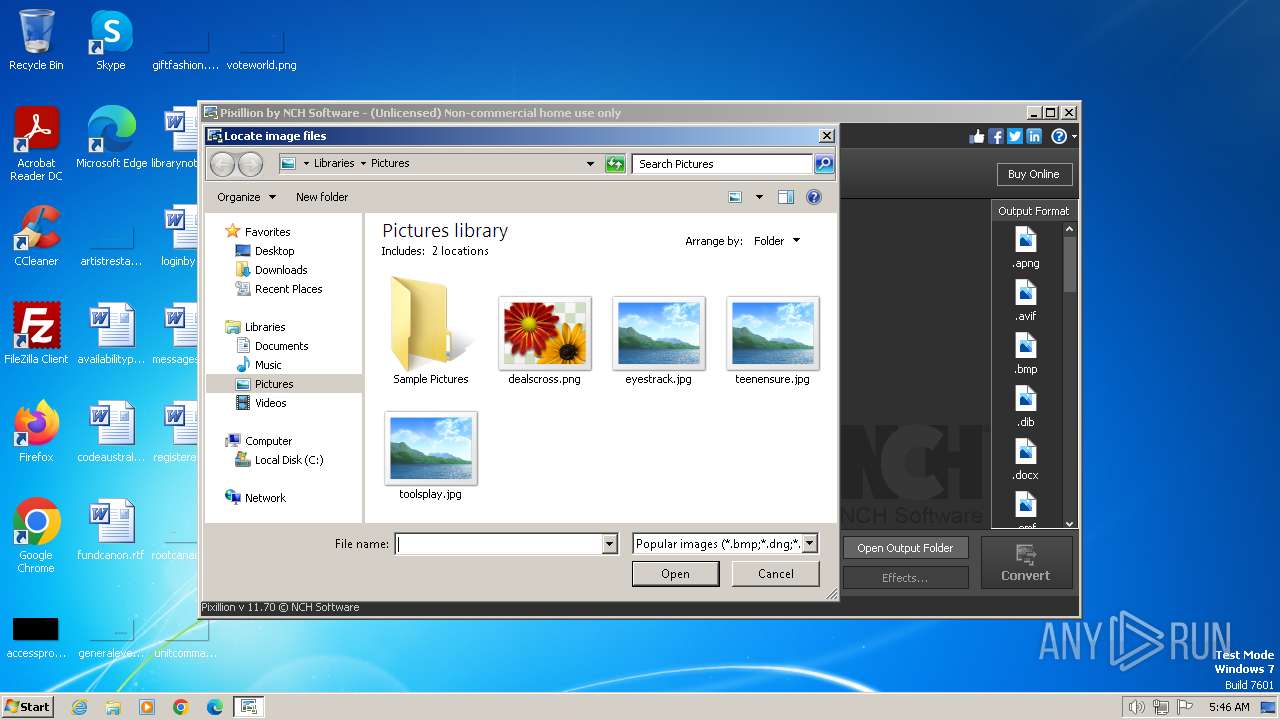Expand the Pixillion help dropdown arrow
The image size is (1280, 720).
pos(1074,136)
